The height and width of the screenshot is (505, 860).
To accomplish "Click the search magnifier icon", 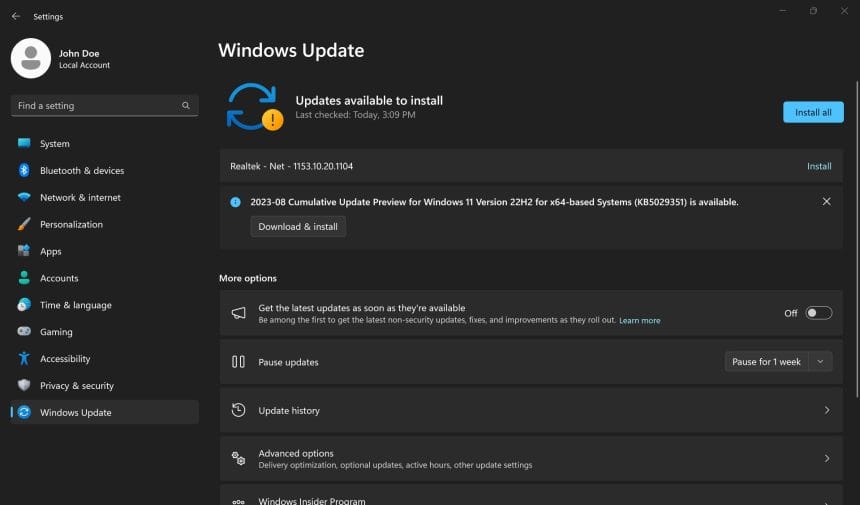I will point(186,106).
